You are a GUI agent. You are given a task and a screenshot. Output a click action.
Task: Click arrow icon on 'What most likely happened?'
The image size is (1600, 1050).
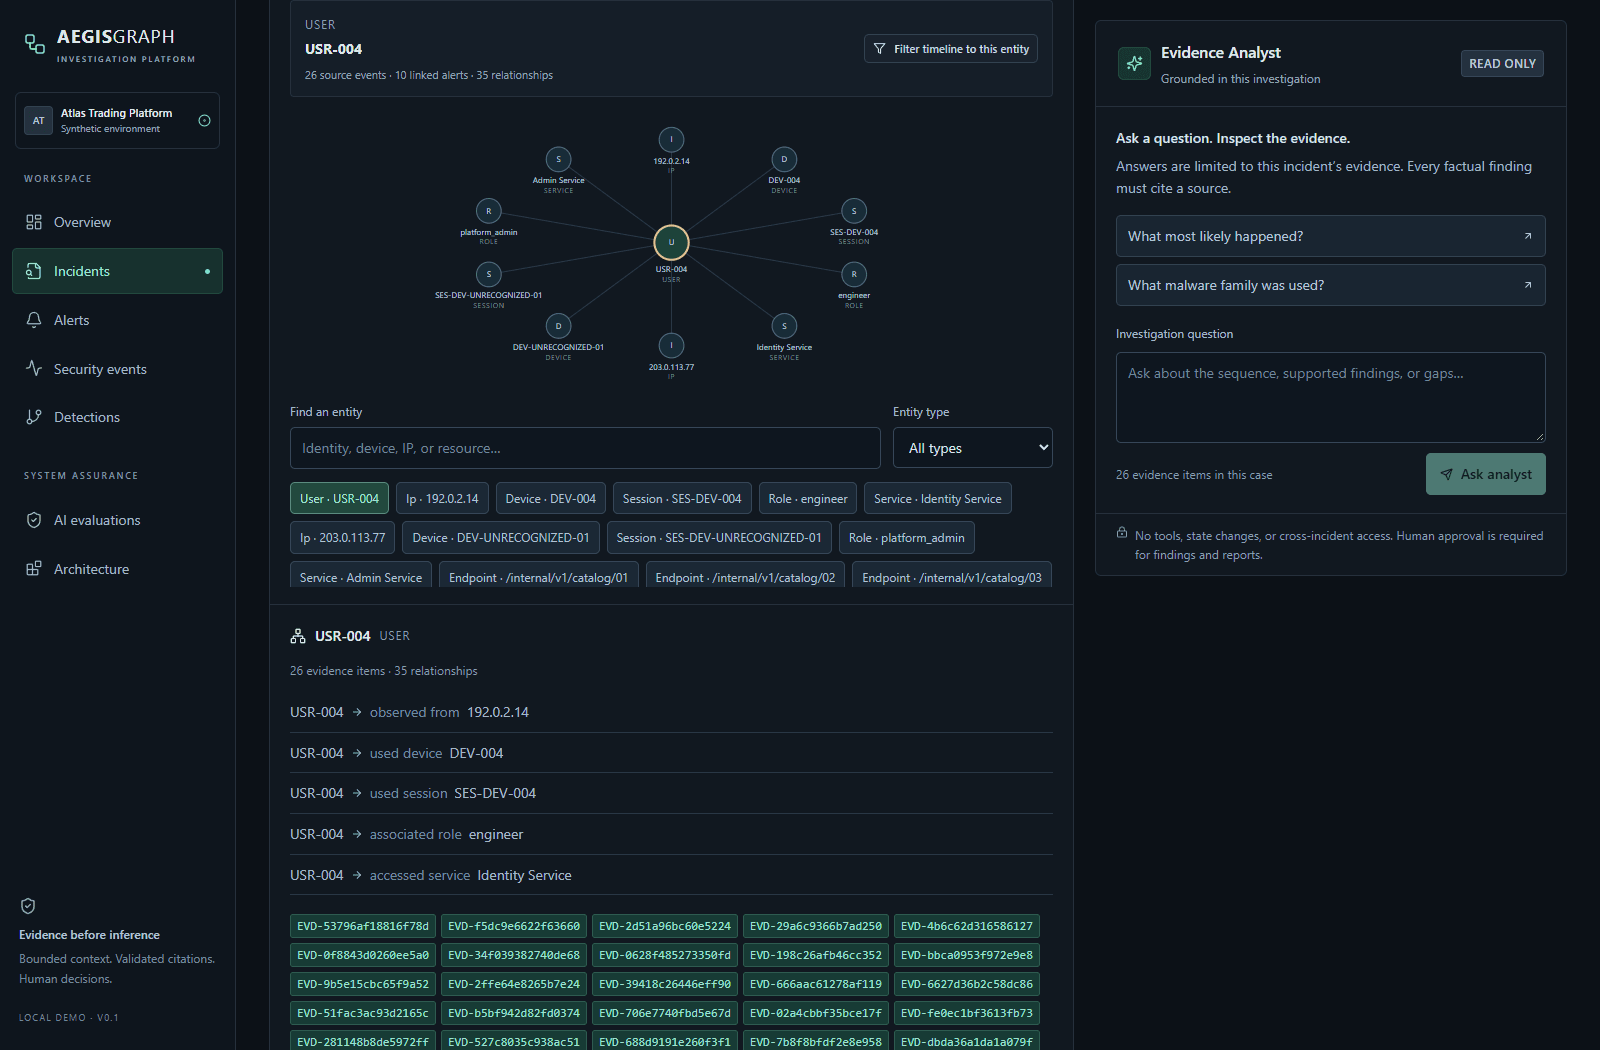point(1527,236)
